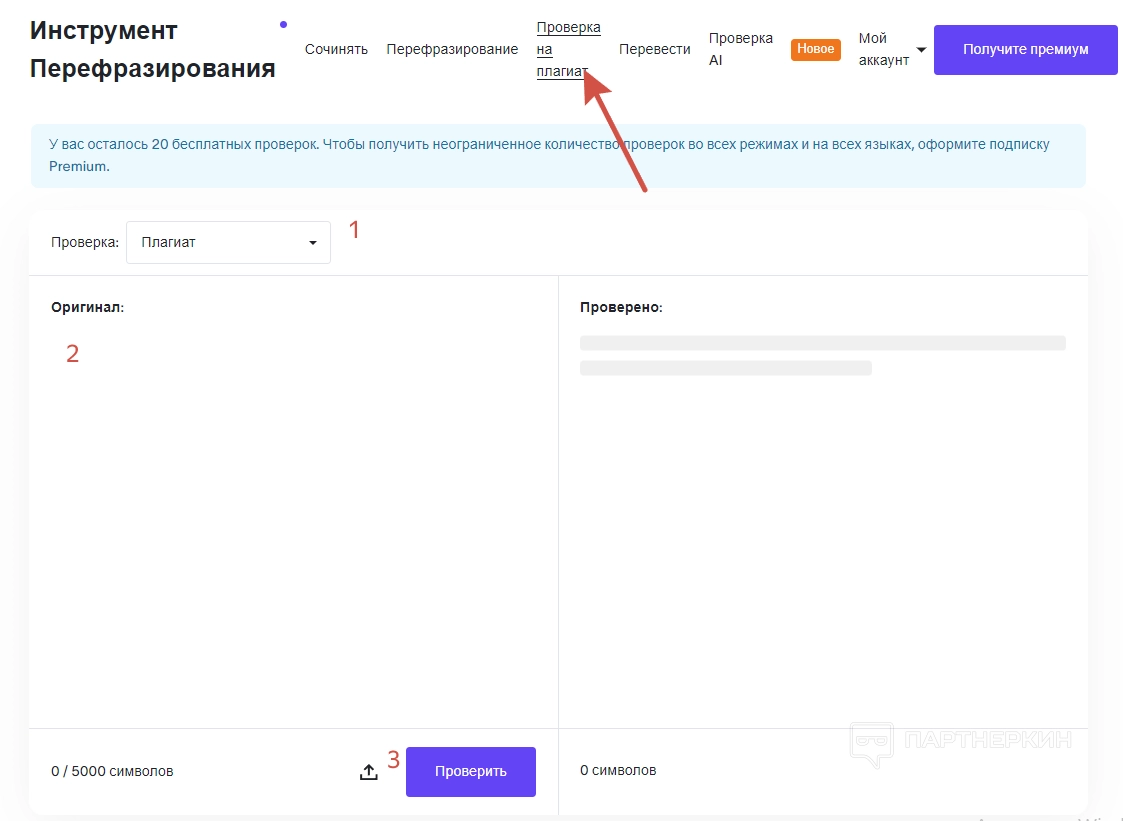Go to Перефразирование in the nav
The image size is (1123, 821).
(x=452, y=49)
